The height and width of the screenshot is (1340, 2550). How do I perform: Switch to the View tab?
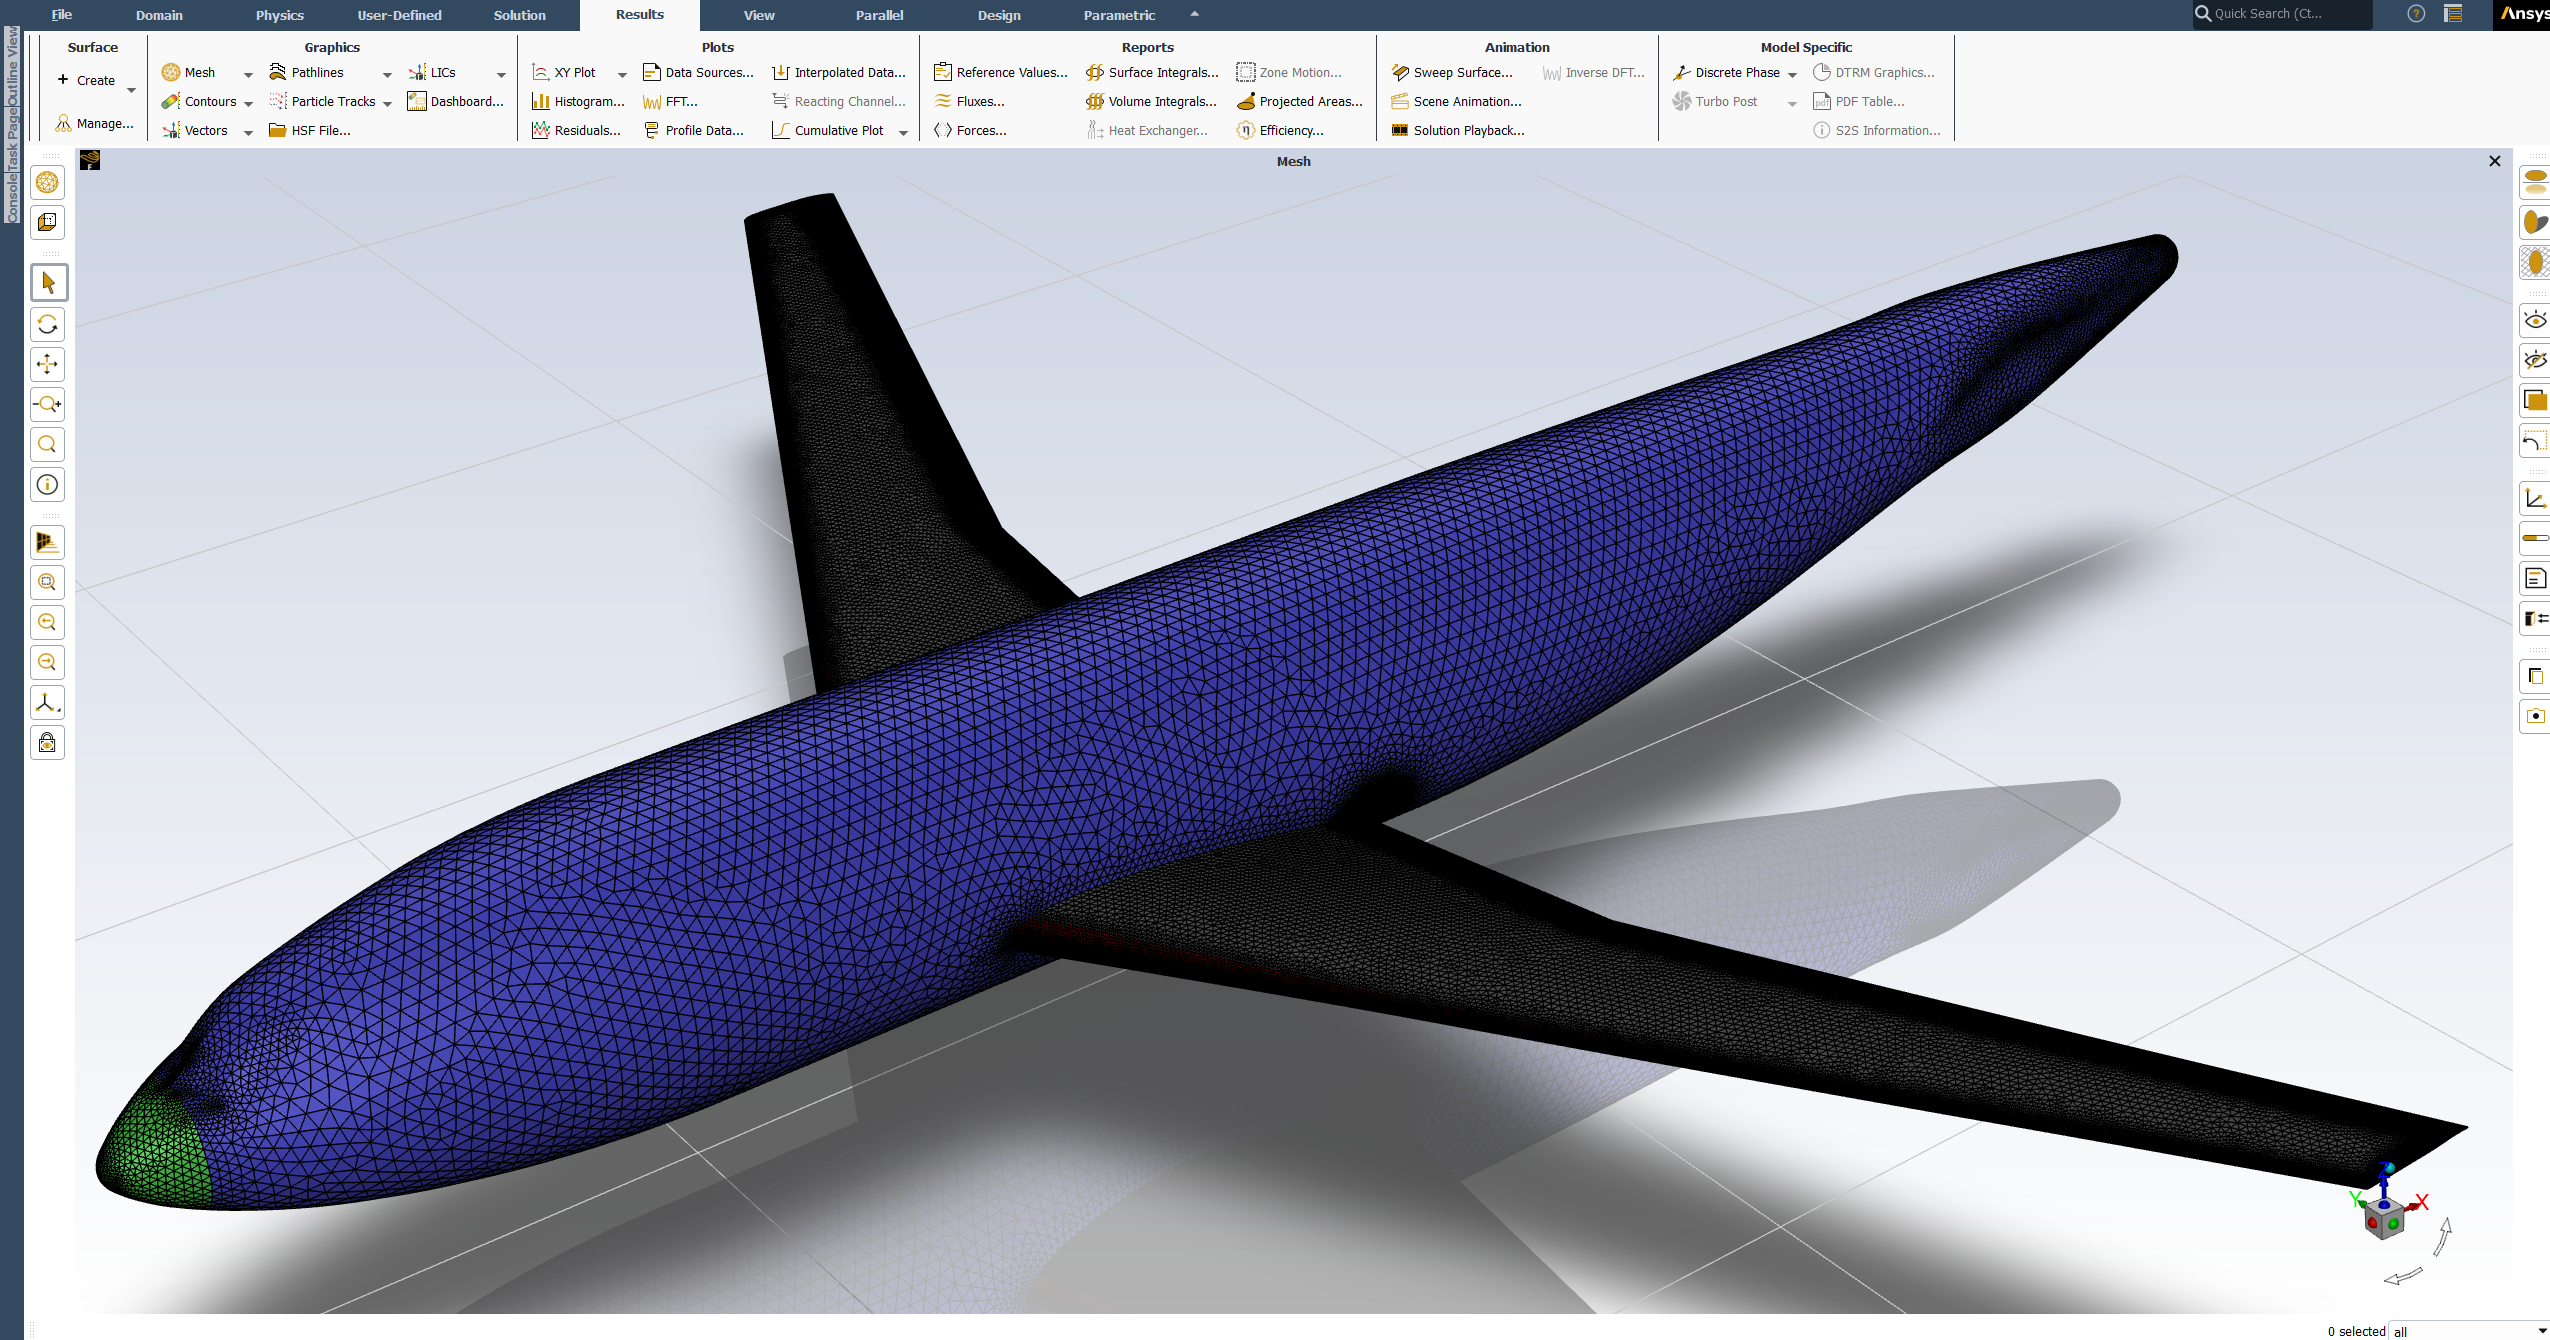(x=759, y=15)
